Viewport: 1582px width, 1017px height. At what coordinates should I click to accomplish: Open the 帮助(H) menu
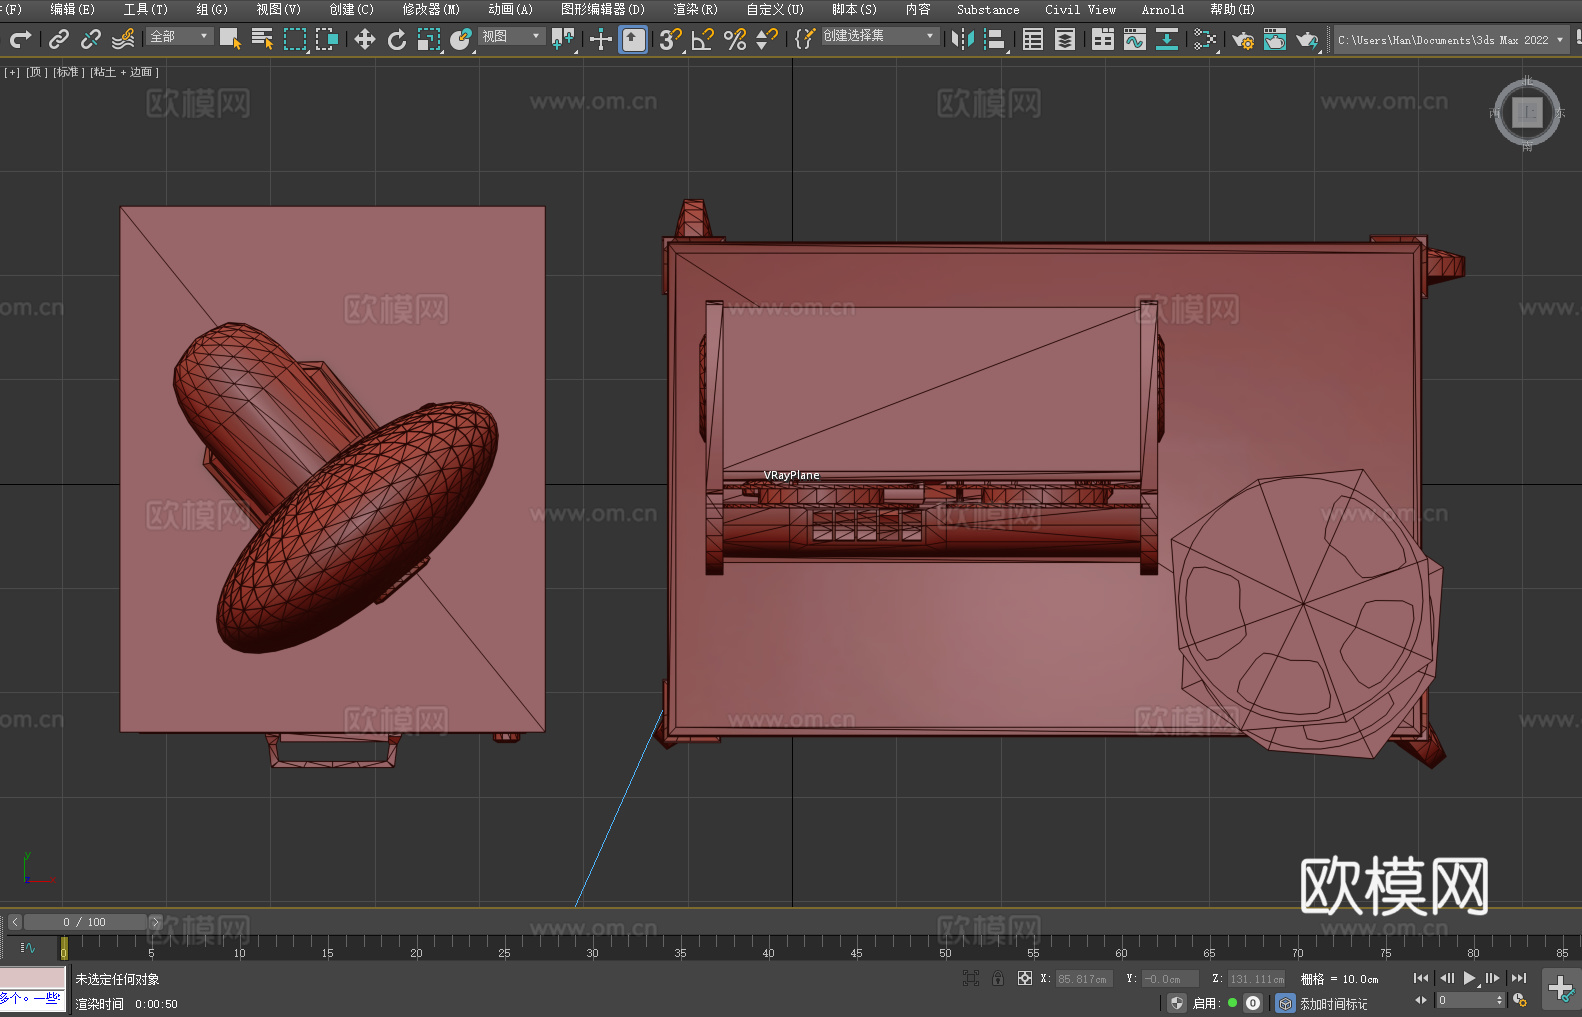click(1233, 9)
